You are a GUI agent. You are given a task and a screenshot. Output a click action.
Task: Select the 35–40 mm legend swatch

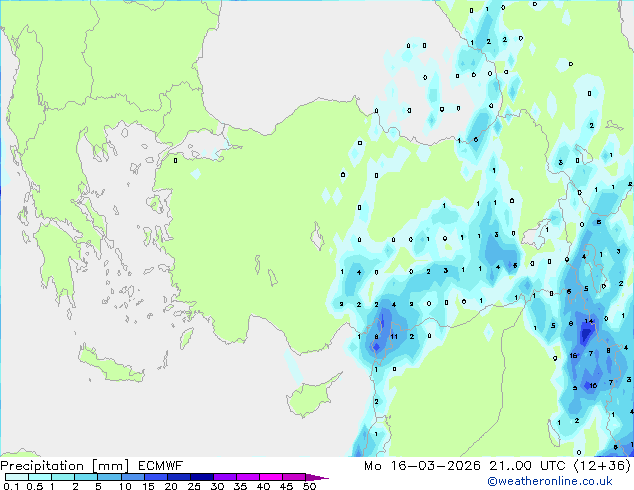pos(248,477)
